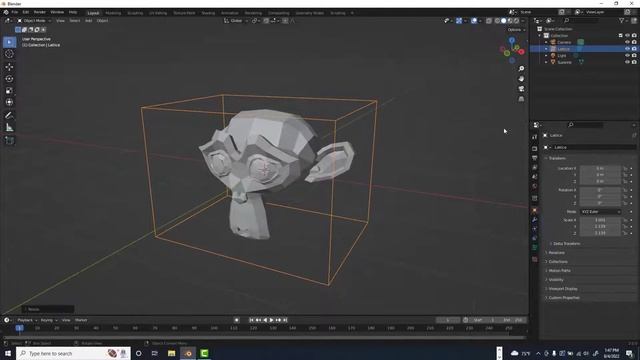The height and width of the screenshot is (360, 640).
Task: Open the Output properties tab
Action: coord(535,158)
